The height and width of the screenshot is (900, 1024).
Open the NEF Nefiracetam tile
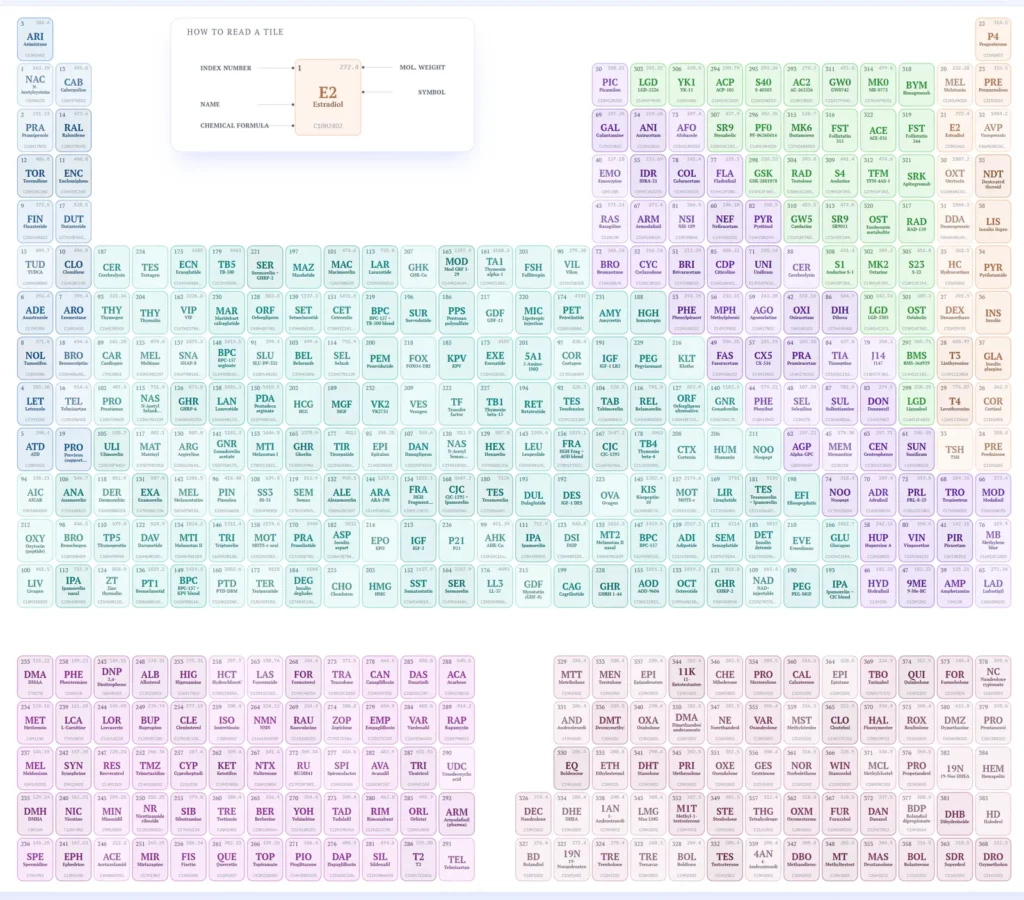pyautogui.click(x=725, y=221)
